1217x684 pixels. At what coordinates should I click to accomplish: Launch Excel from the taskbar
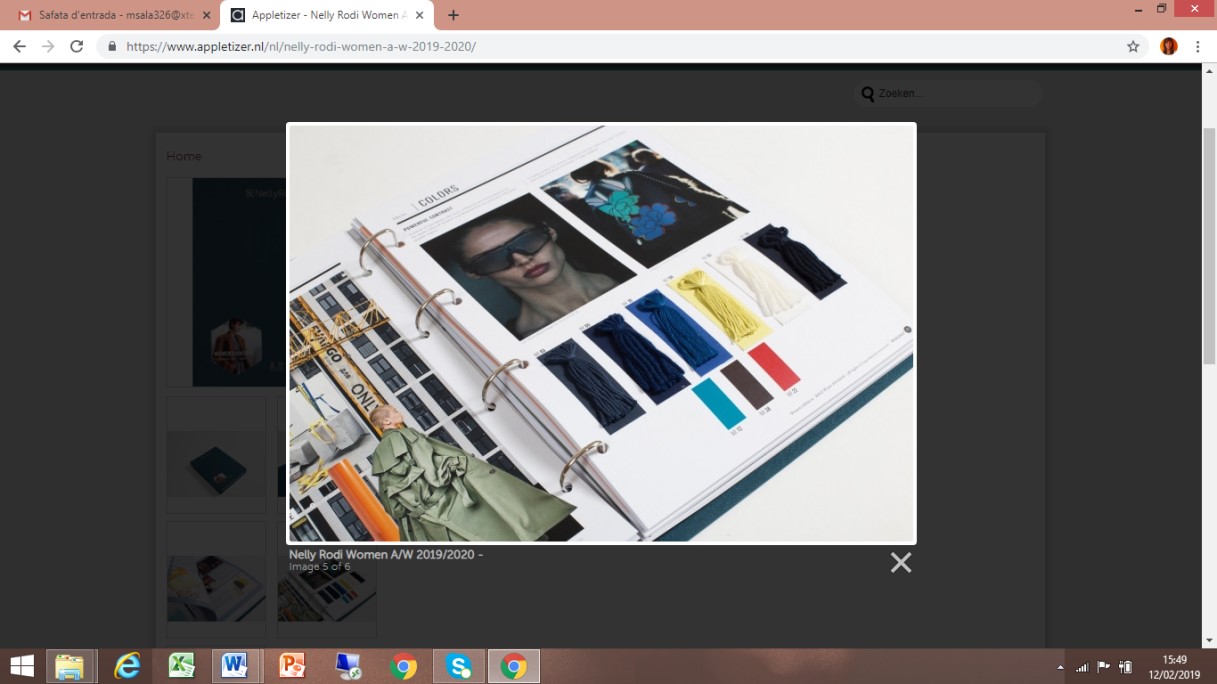point(182,666)
